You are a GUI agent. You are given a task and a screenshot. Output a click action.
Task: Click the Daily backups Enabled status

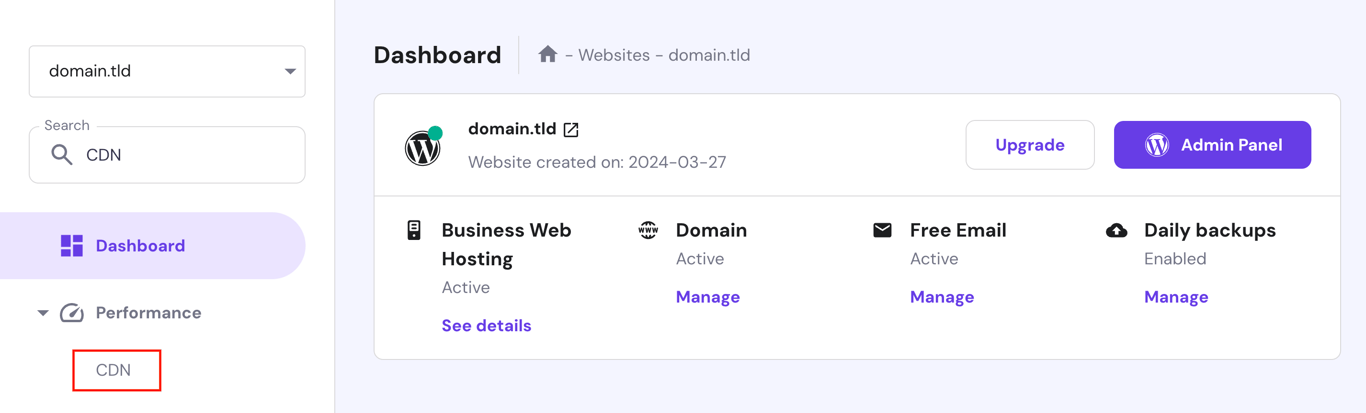1175,259
